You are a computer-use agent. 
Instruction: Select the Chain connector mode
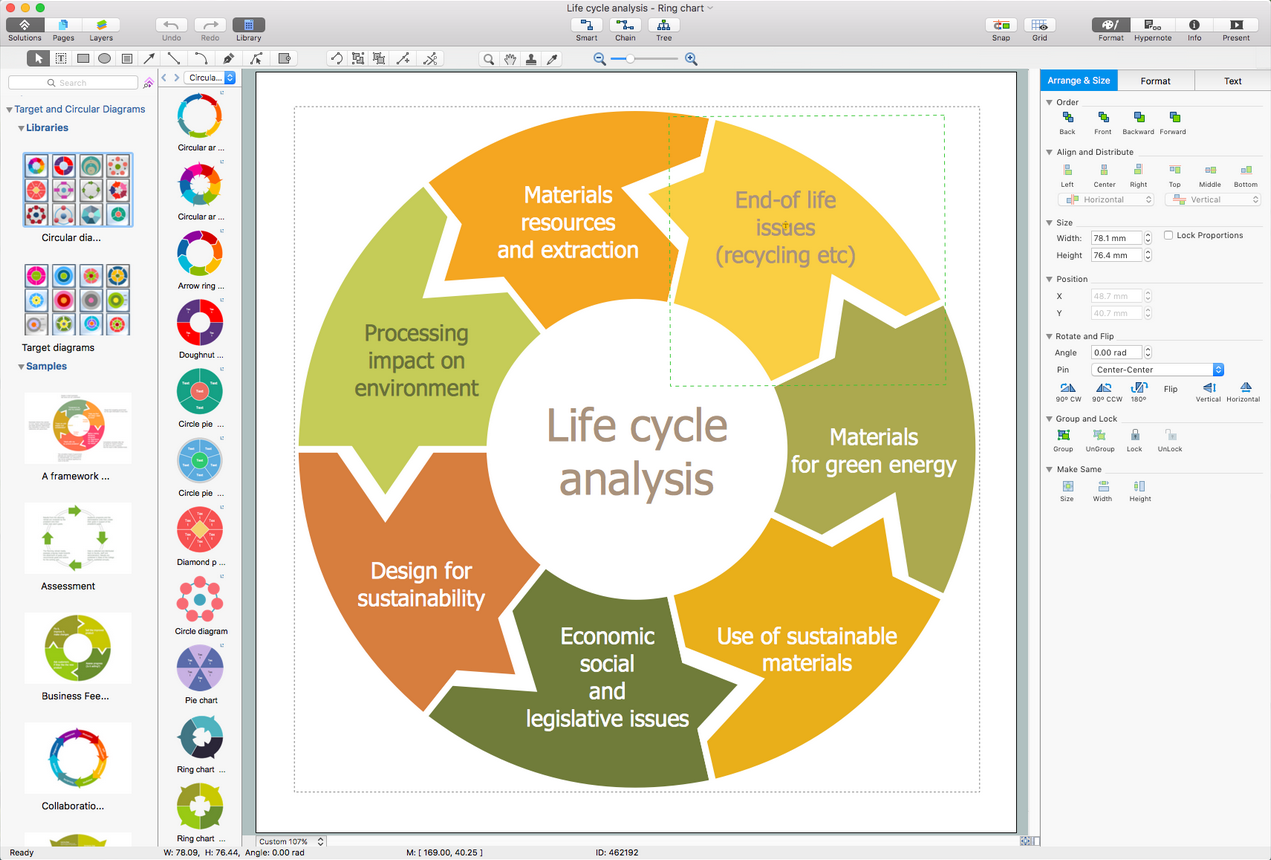(x=625, y=25)
